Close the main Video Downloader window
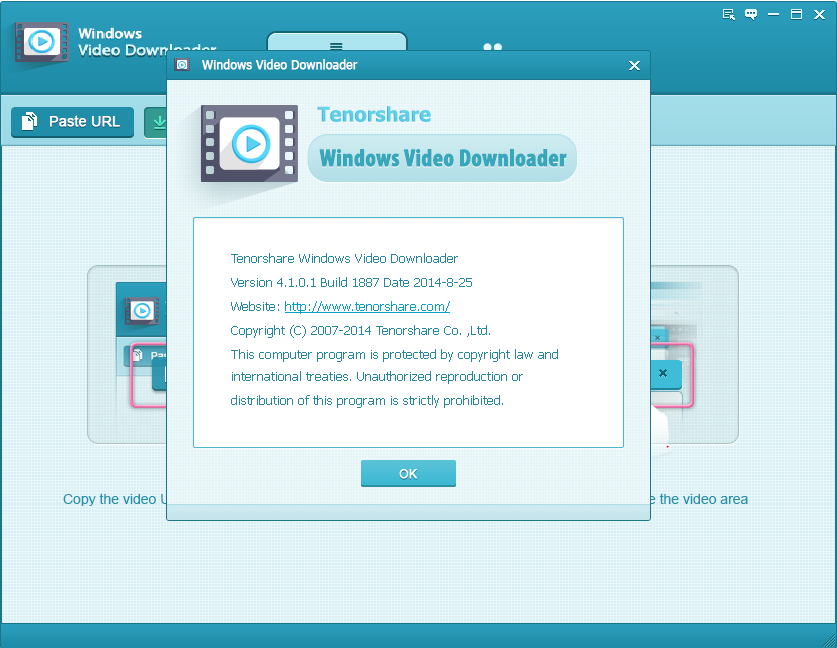This screenshot has height=648, width=837. tap(819, 14)
